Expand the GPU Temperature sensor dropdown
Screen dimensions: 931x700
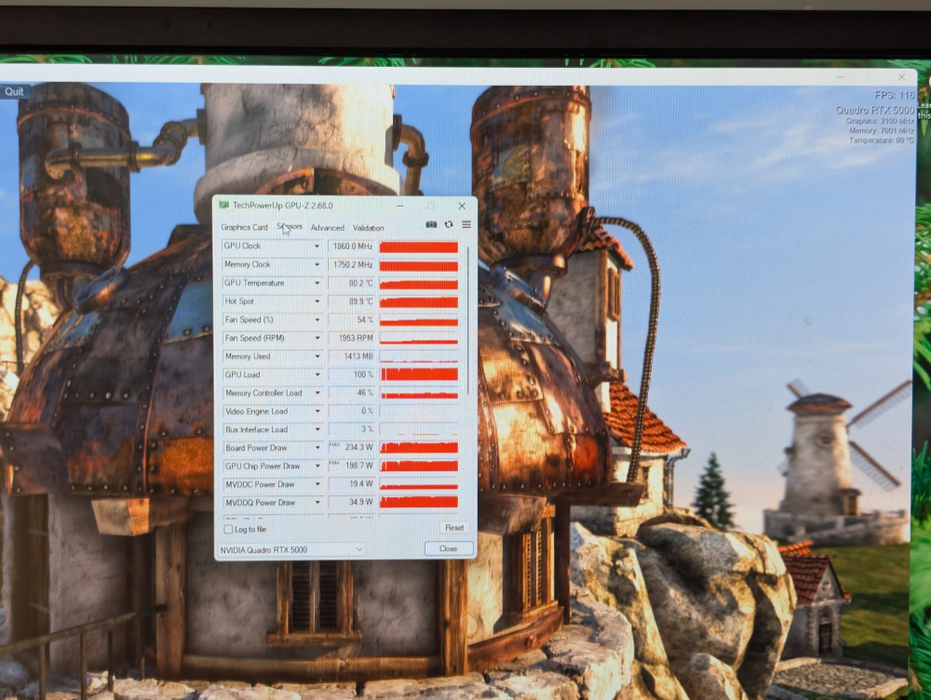[316, 283]
